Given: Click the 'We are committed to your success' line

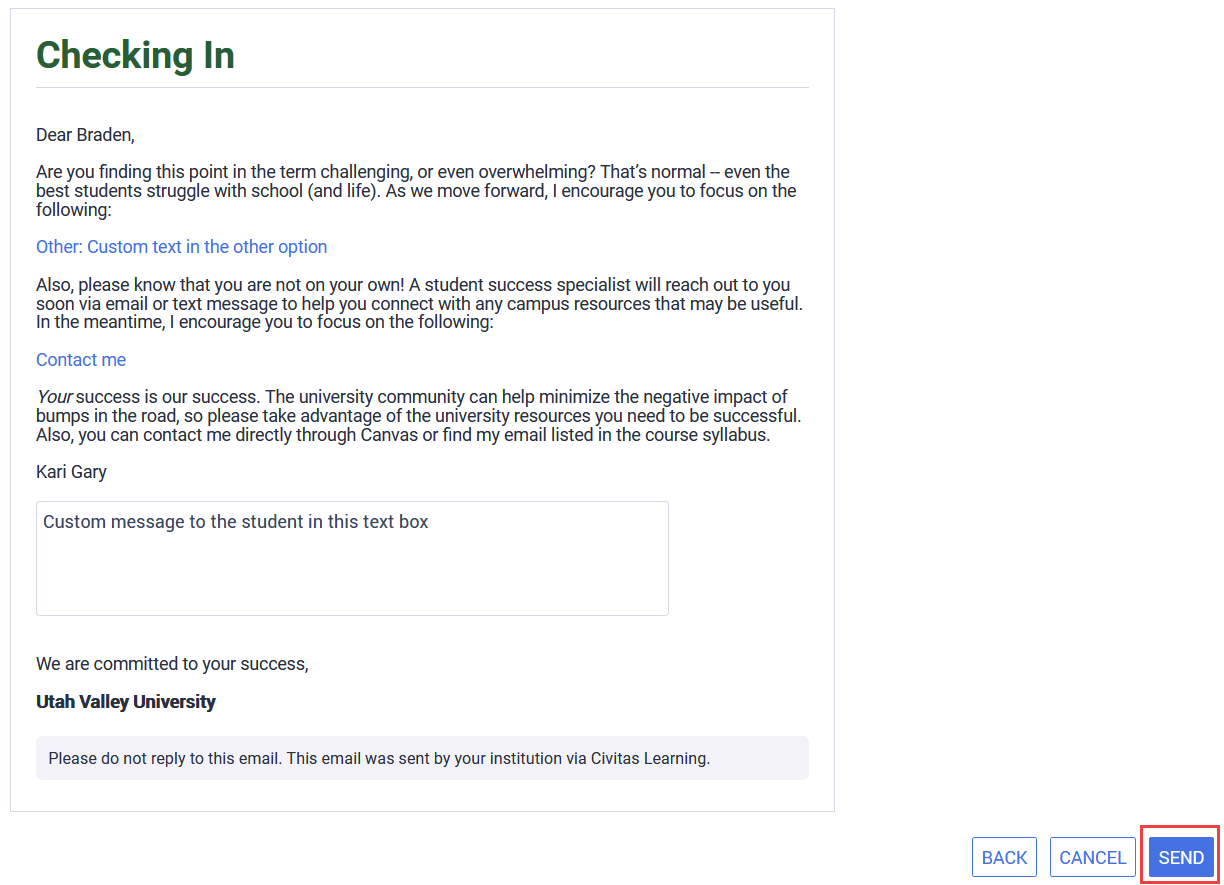Looking at the screenshot, I should [172, 663].
